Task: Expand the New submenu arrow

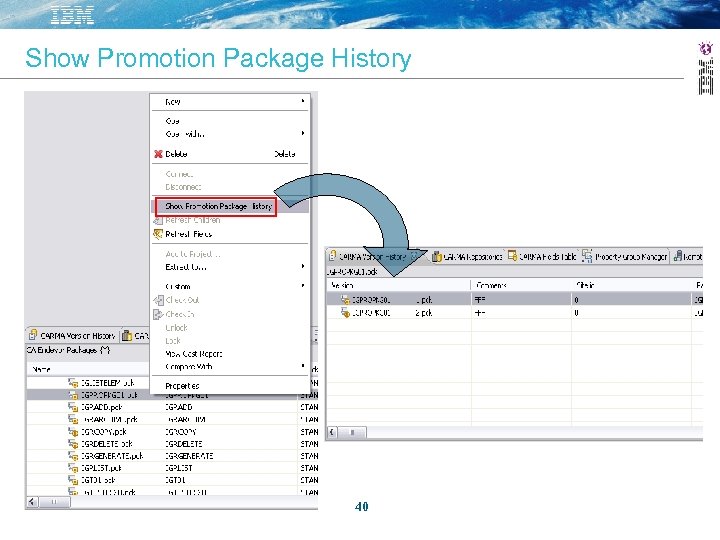Action: (x=303, y=101)
